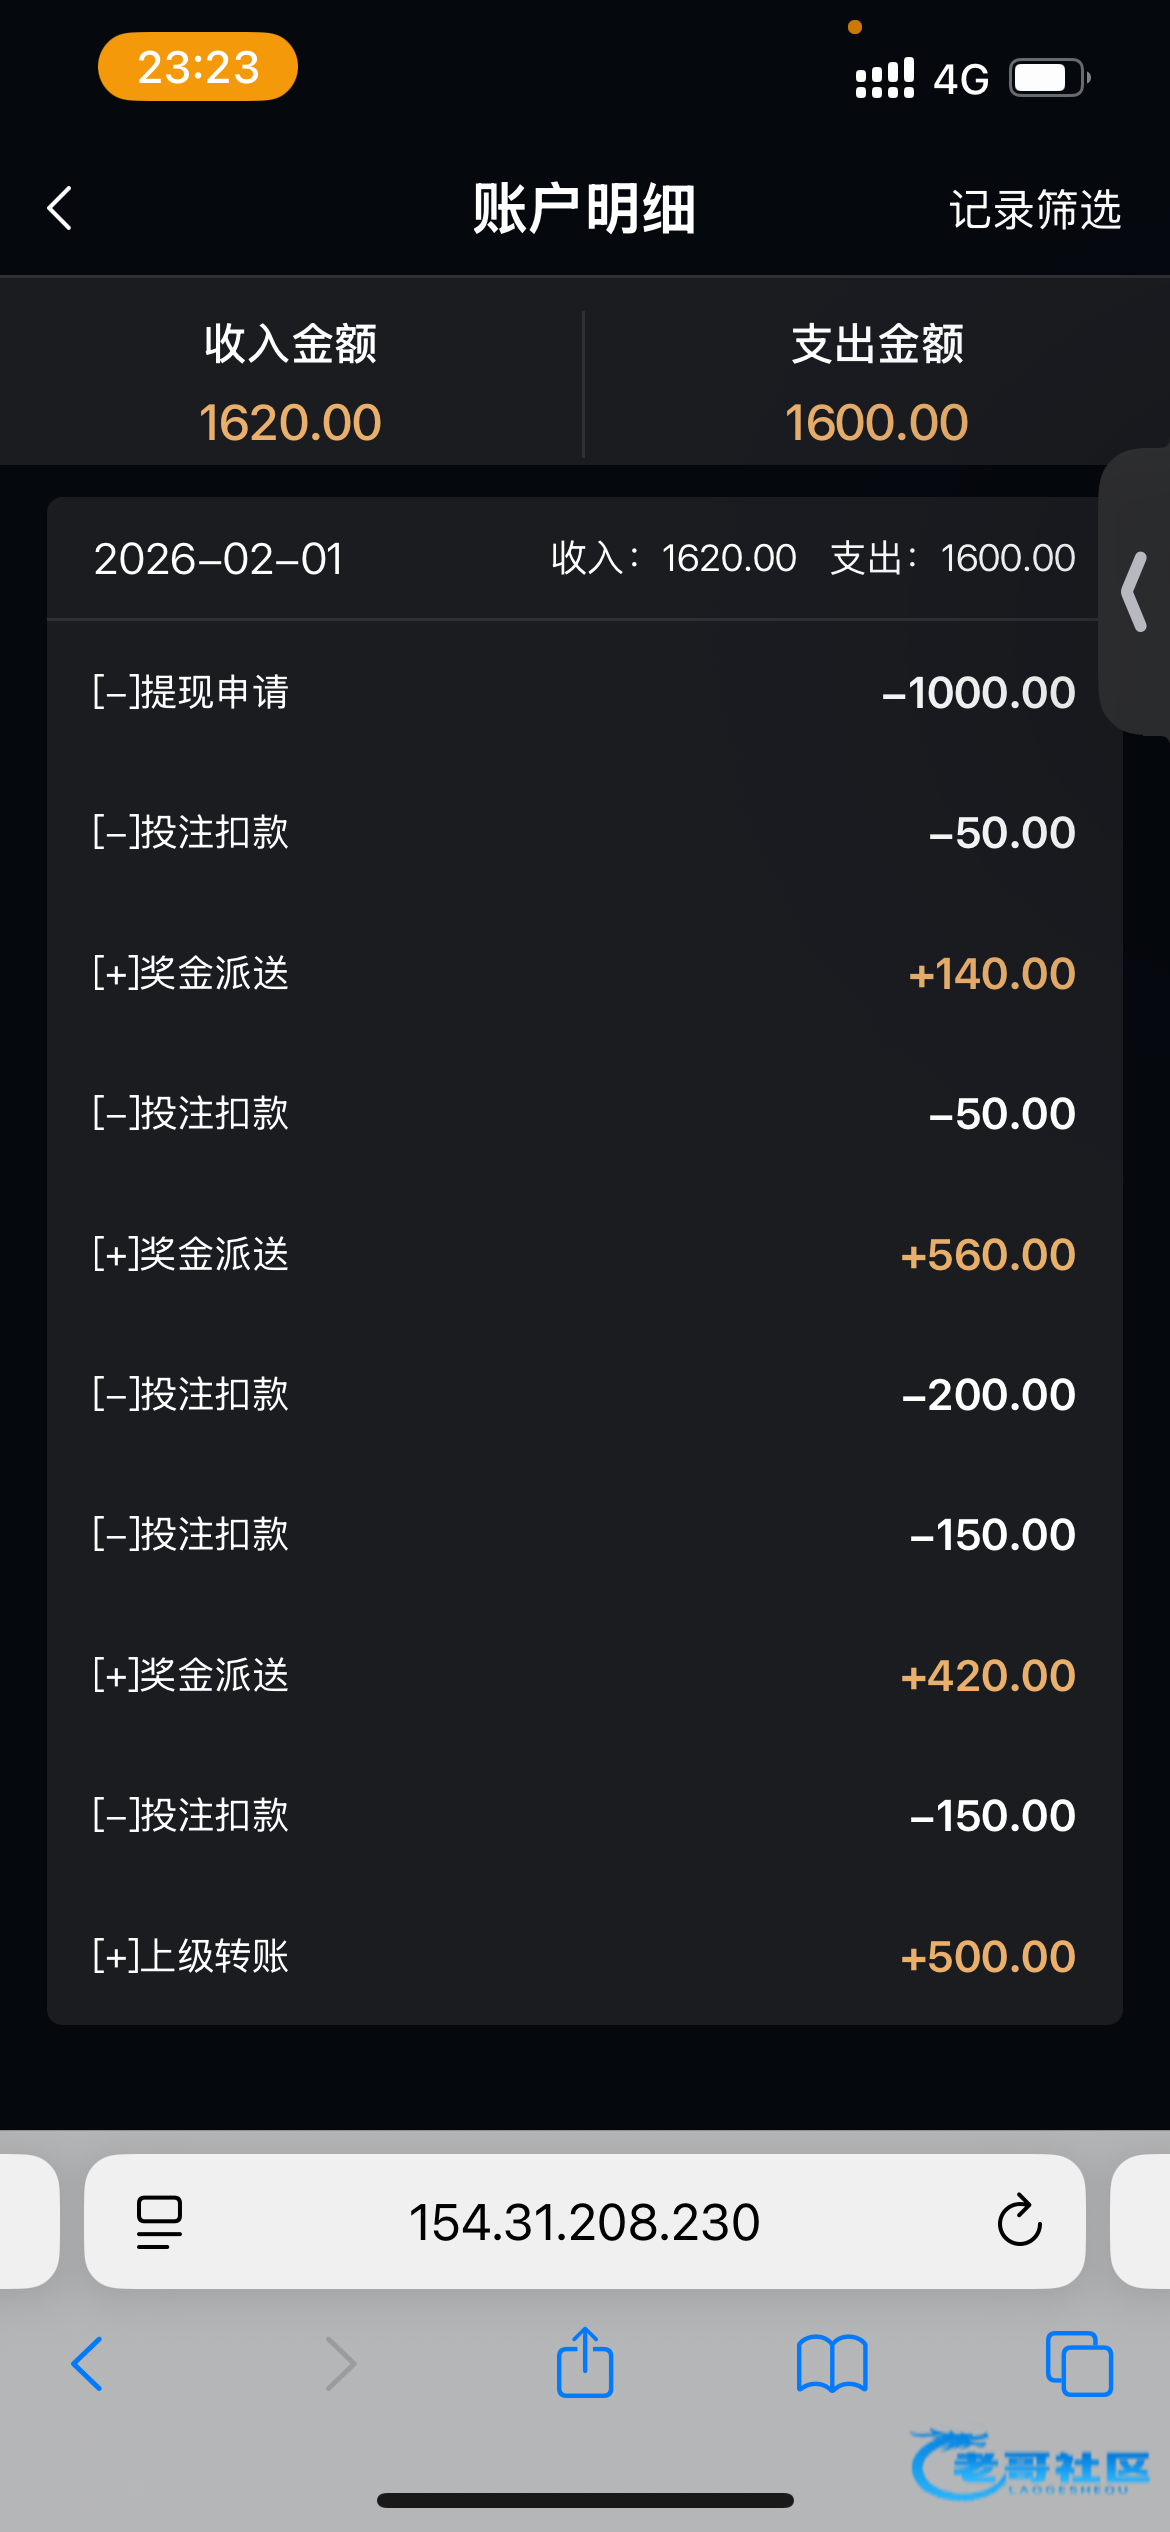Select the 提现申请 -1000.00 entry
This screenshot has width=1170, height=2532.
tap(584, 692)
